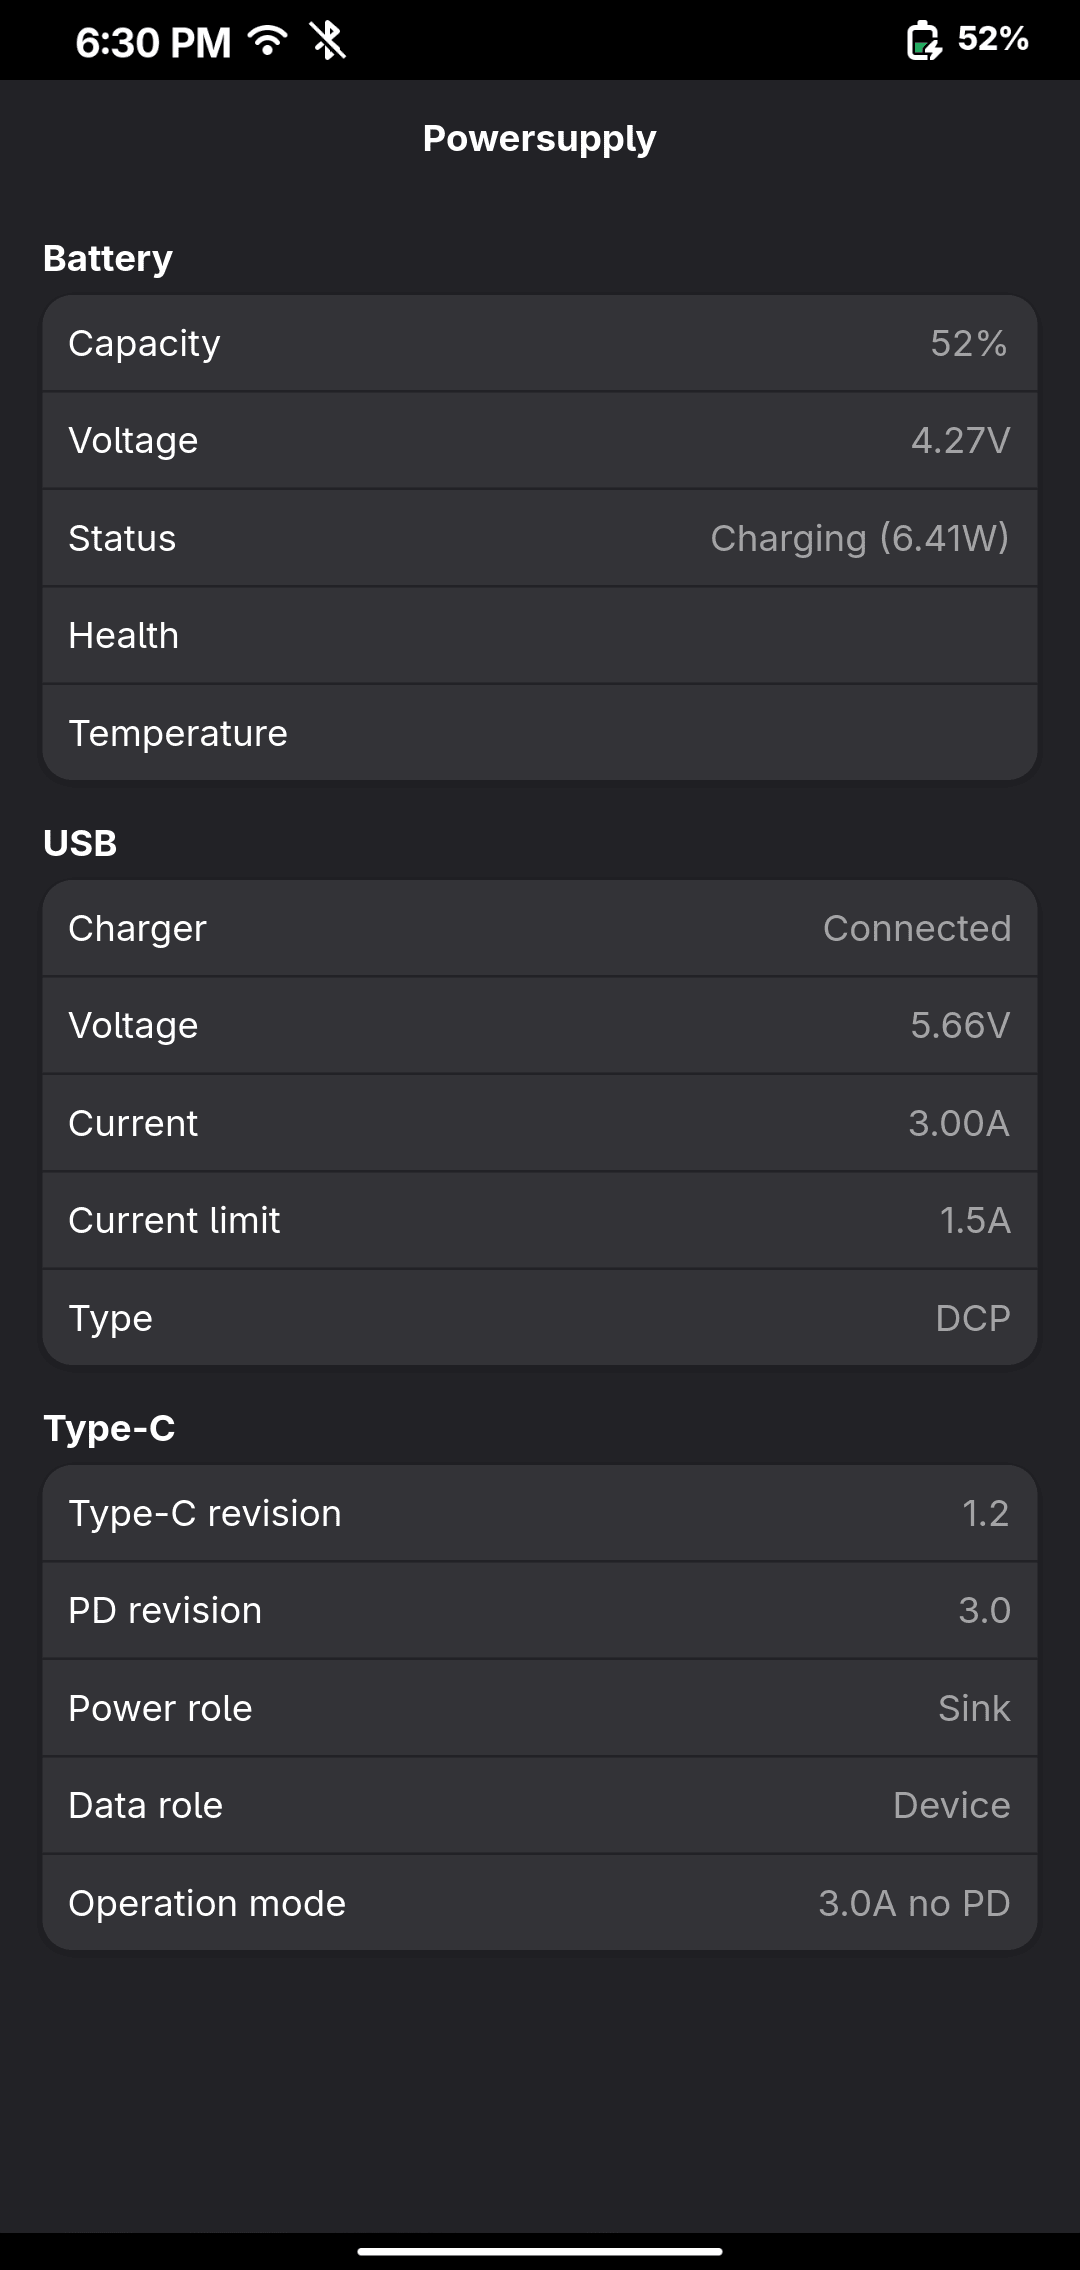
Task: Tap the Wi-Fi status icon
Action: click(268, 40)
